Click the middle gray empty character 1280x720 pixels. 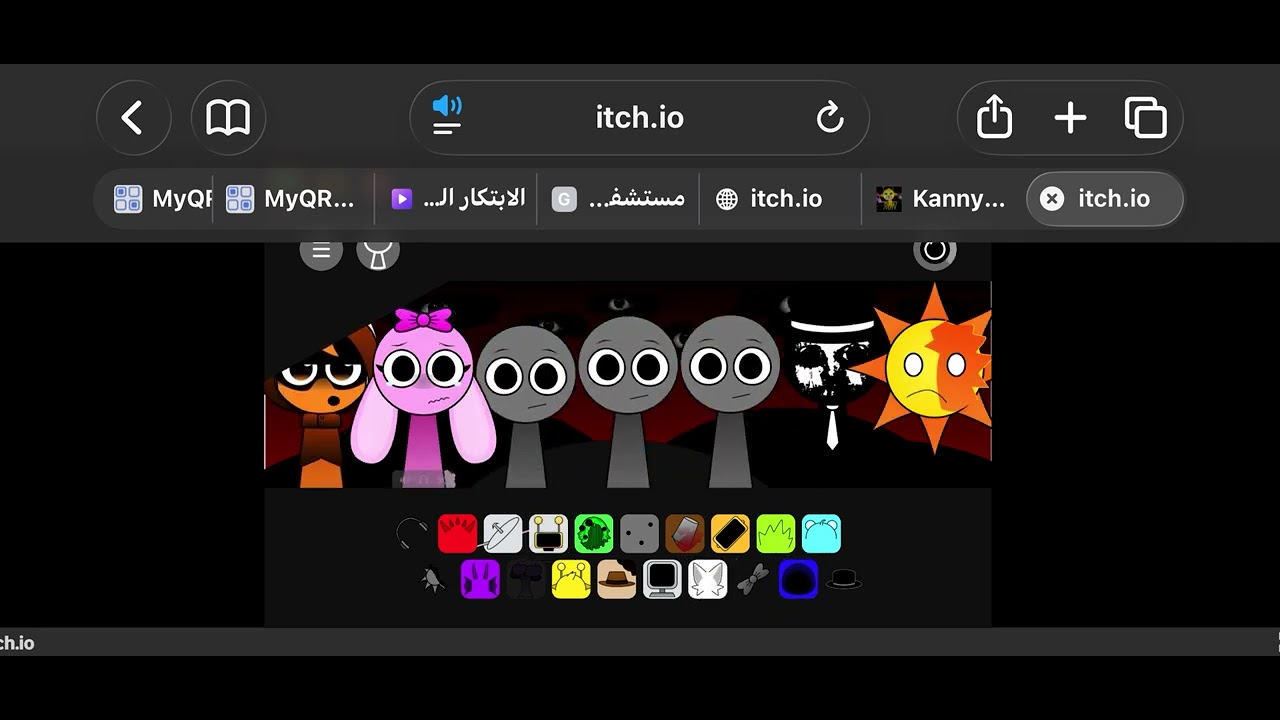click(x=628, y=401)
